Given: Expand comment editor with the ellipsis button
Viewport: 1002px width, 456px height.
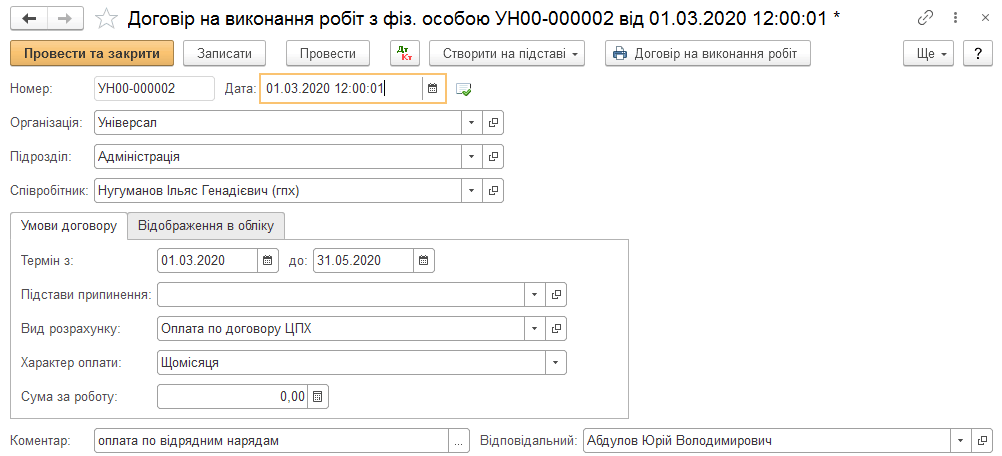Looking at the screenshot, I should (459, 441).
